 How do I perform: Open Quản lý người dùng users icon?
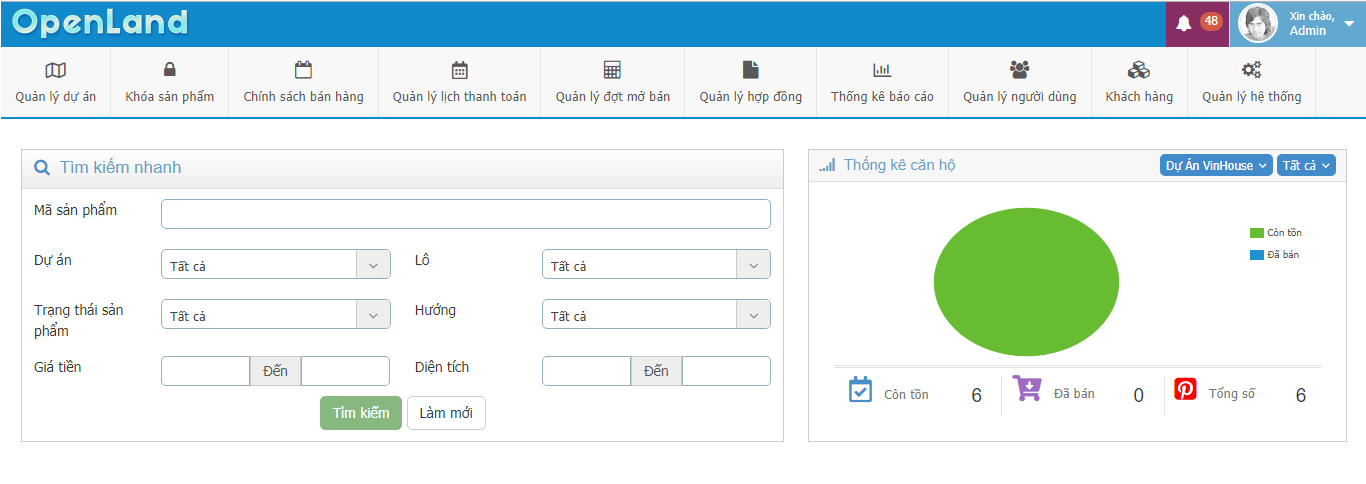(1019, 70)
